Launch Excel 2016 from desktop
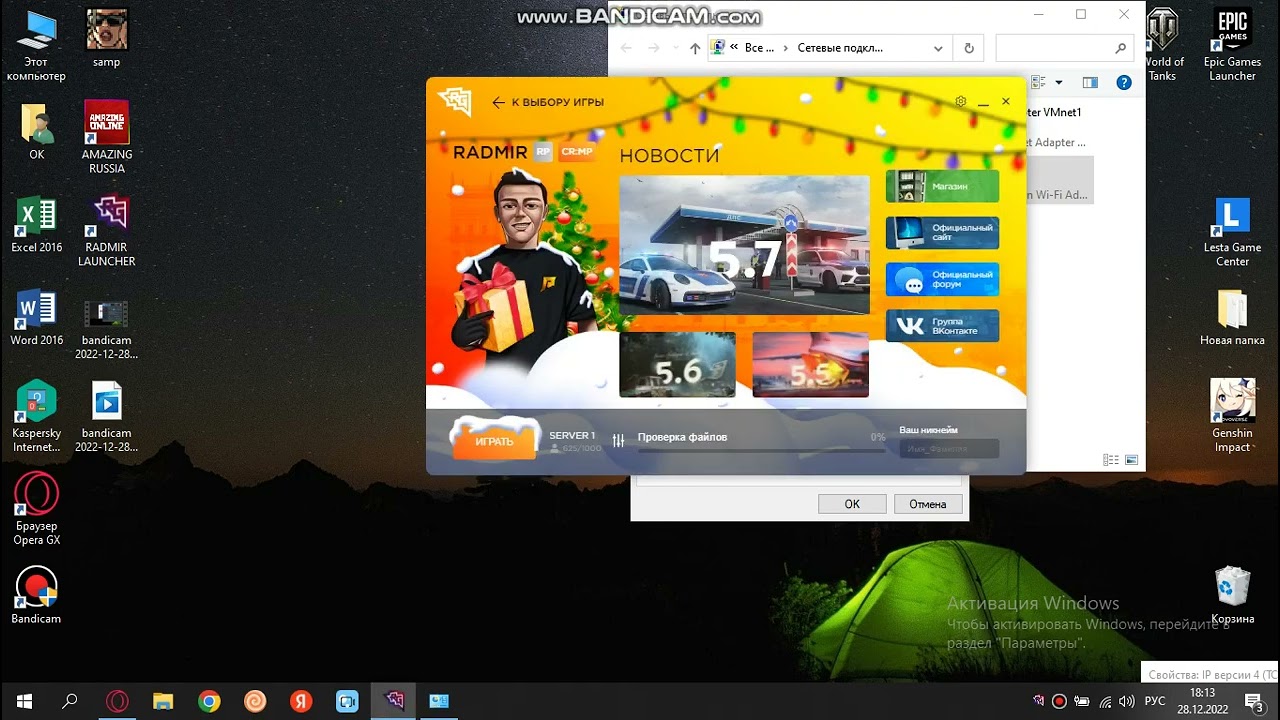Image resolution: width=1280 pixels, height=720 pixels. pos(37,225)
